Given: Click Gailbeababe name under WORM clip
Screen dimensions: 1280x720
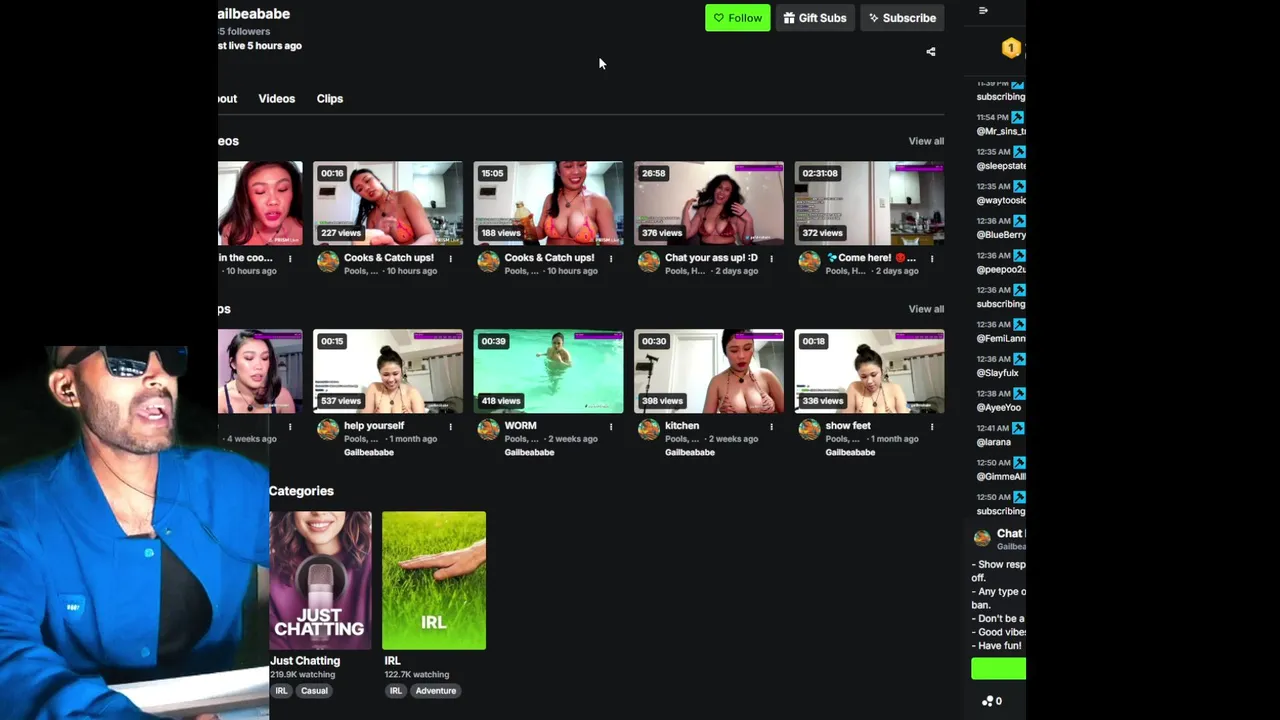Looking at the screenshot, I should click(529, 453).
